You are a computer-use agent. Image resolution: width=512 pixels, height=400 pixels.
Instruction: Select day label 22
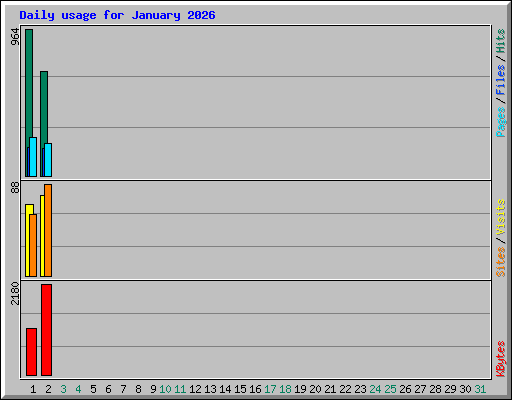(x=345, y=389)
